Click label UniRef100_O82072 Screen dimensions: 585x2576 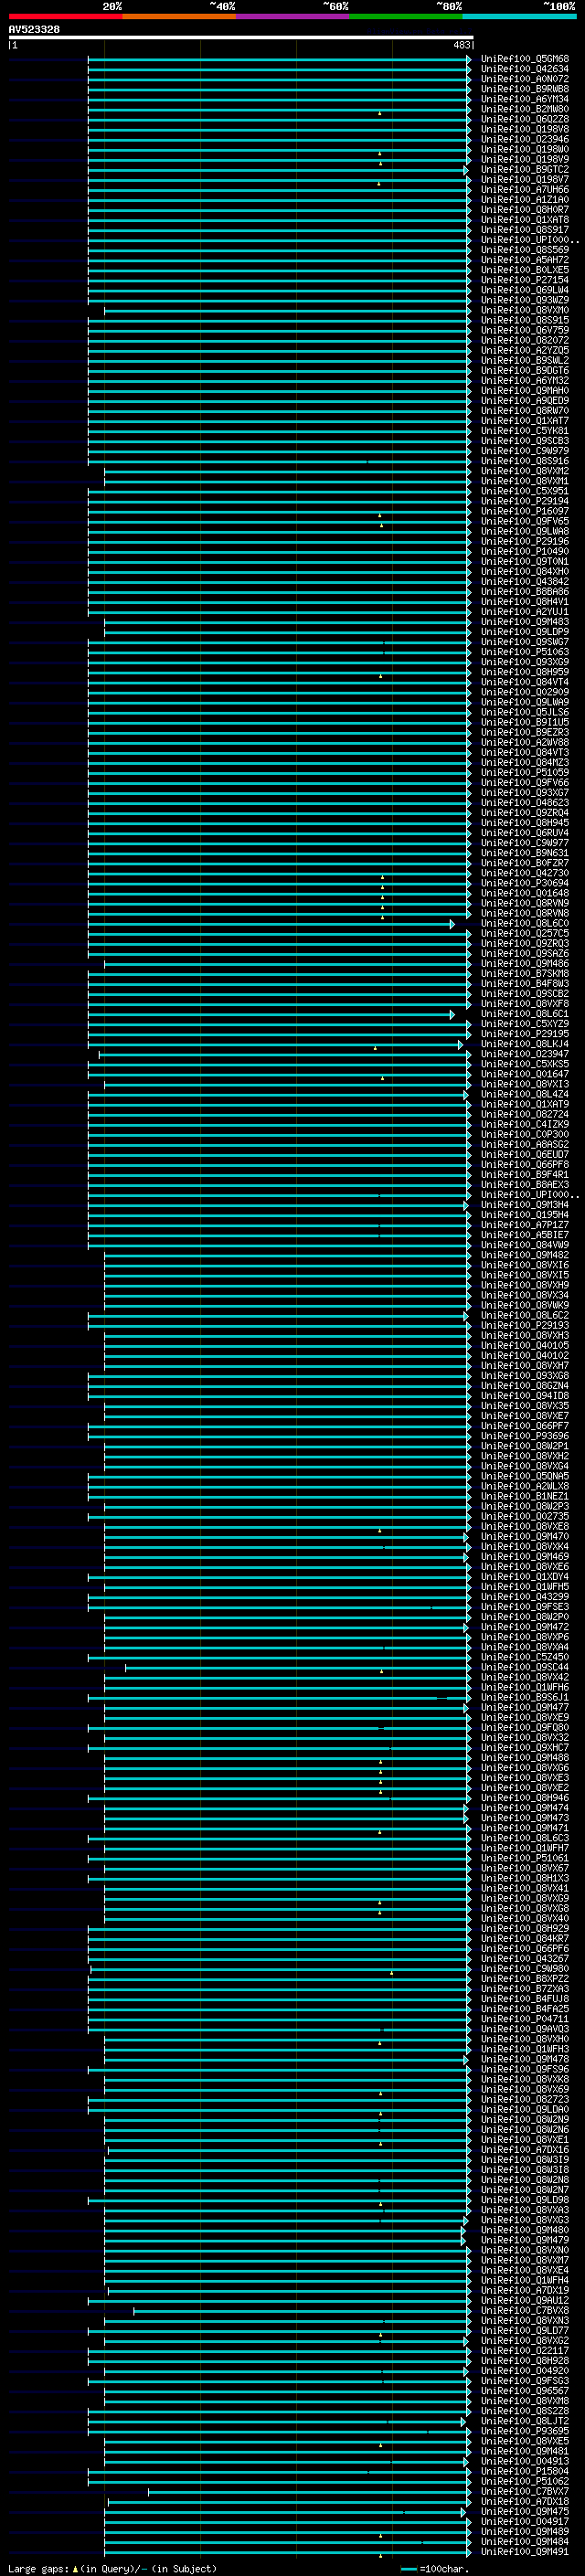click(x=525, y=340)
